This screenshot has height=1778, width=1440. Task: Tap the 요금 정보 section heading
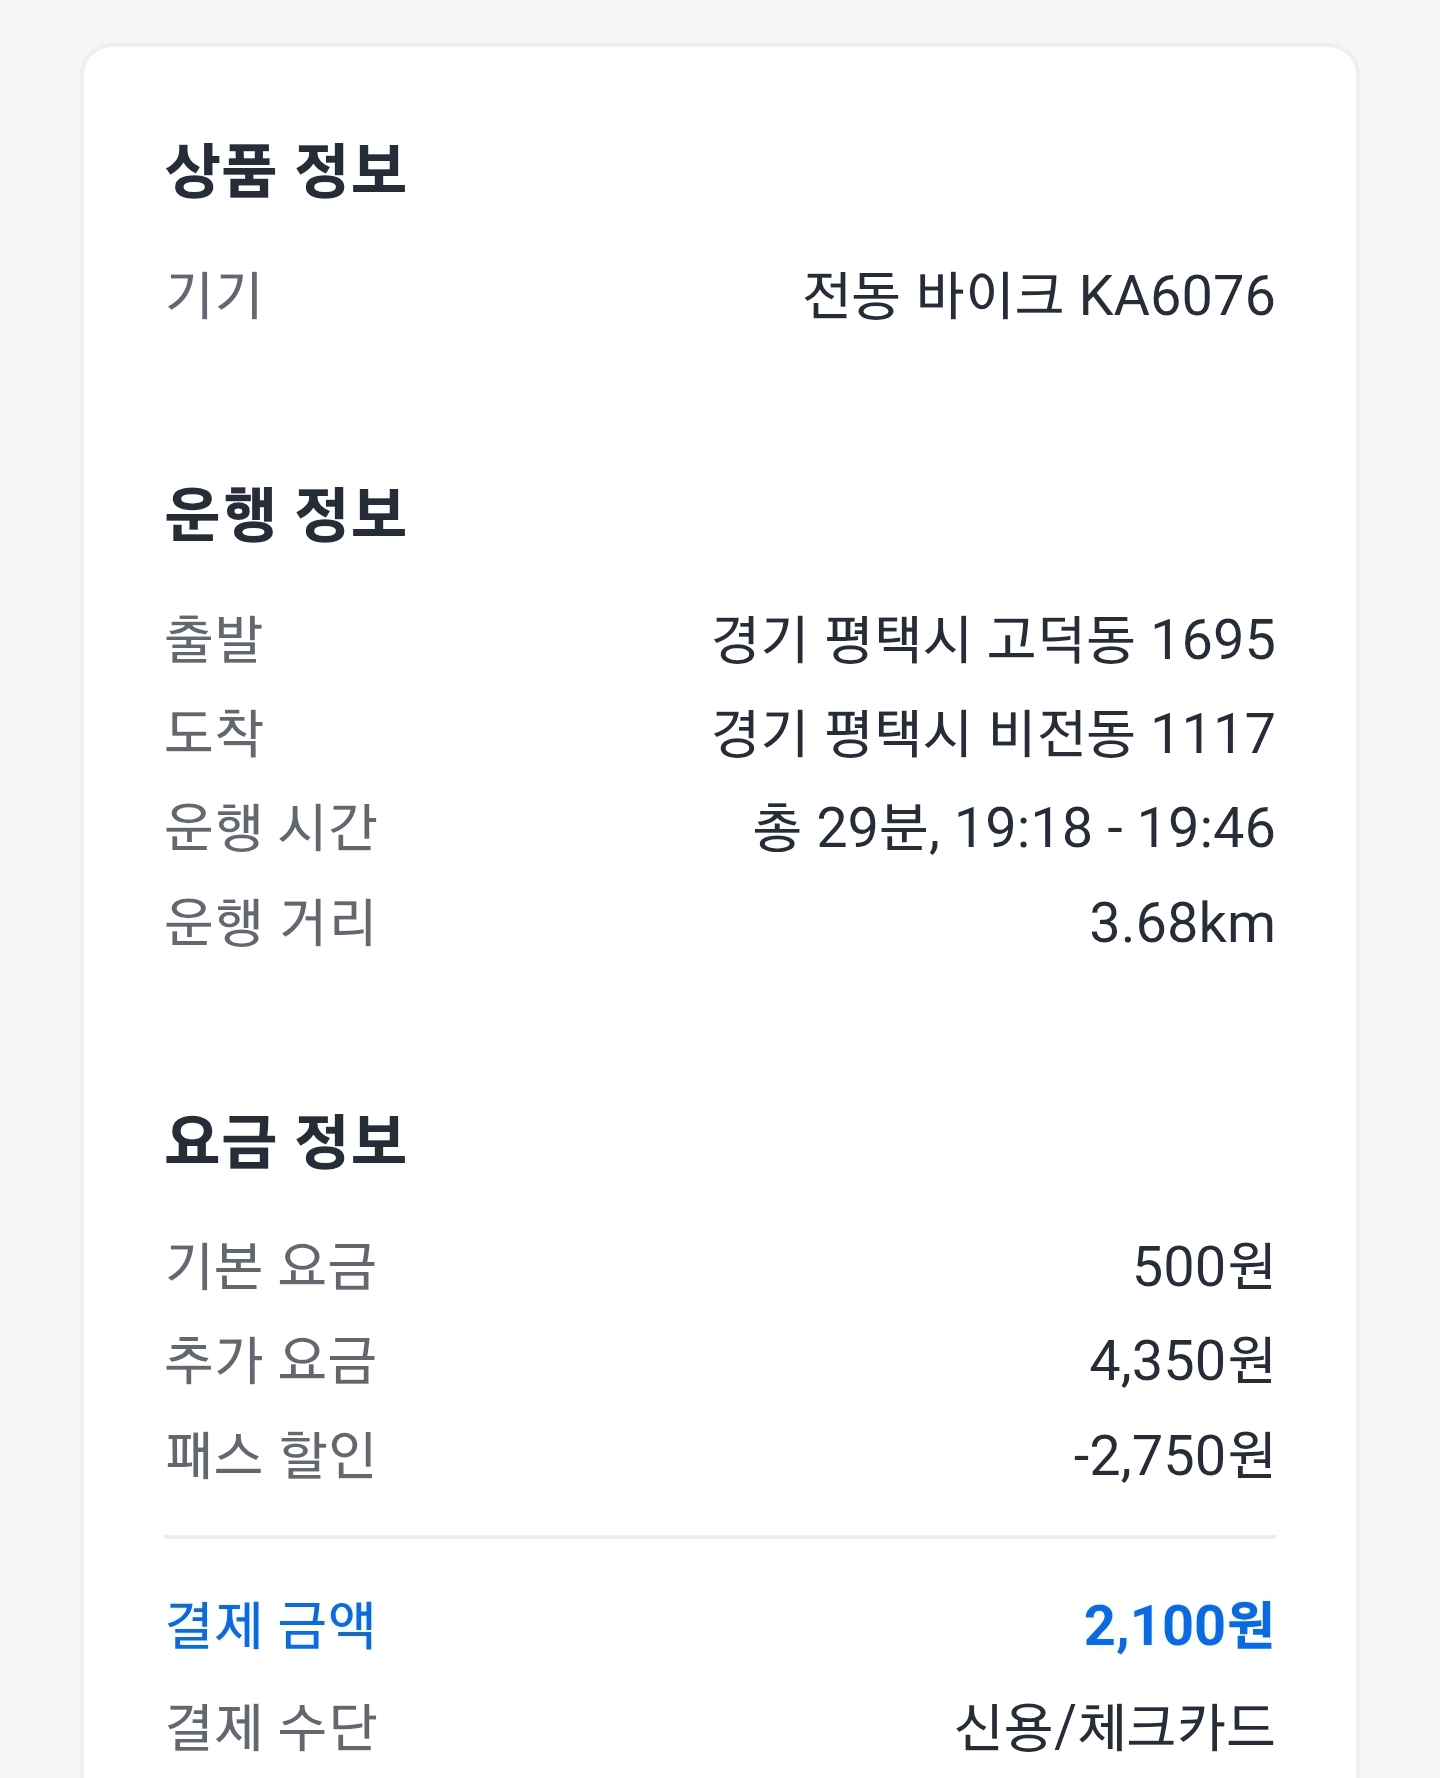point(285,1141)
